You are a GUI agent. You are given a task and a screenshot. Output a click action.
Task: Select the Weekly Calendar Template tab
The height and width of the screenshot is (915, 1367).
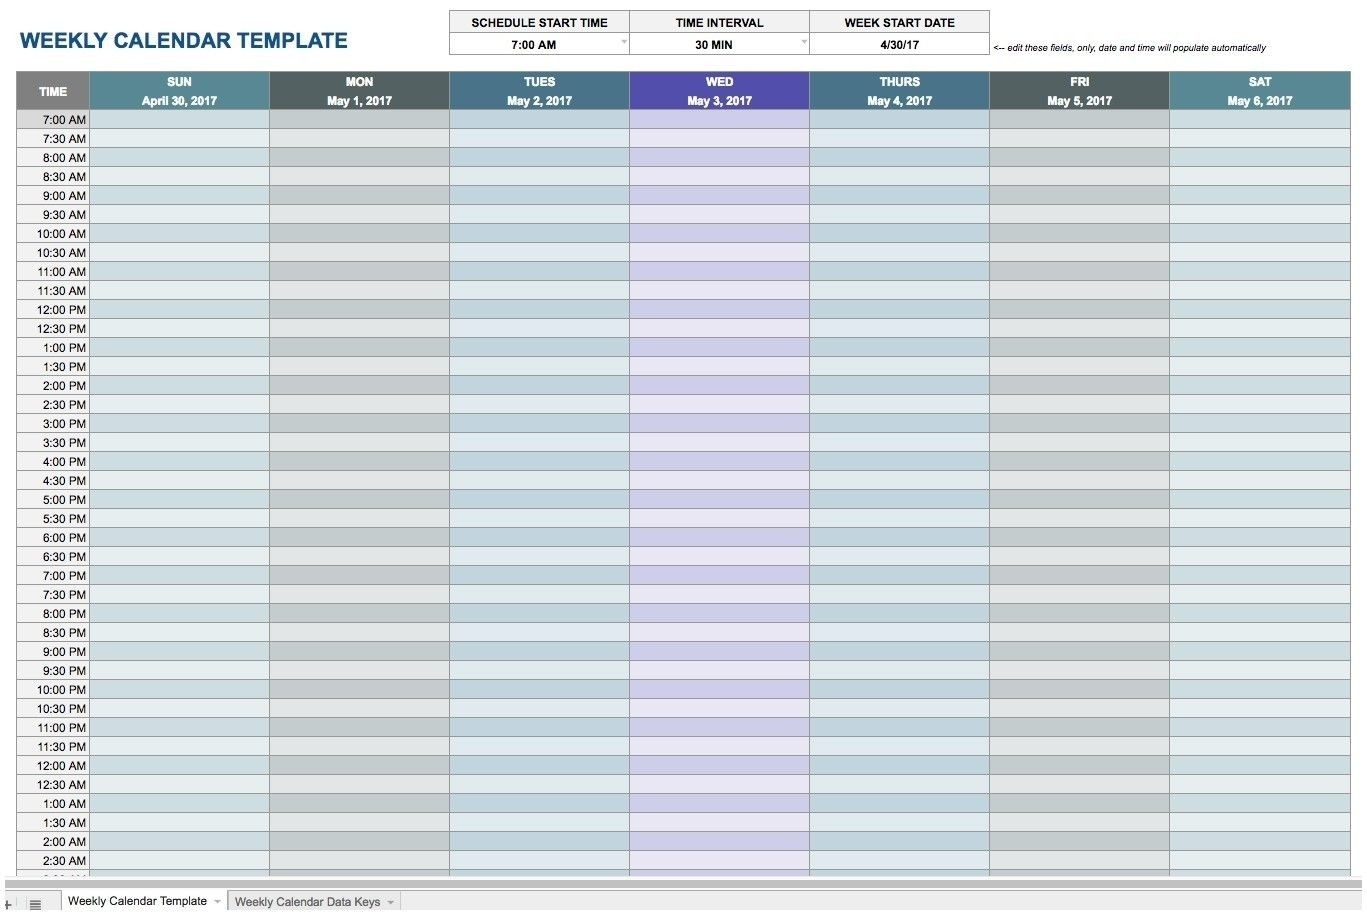point(137,901)
